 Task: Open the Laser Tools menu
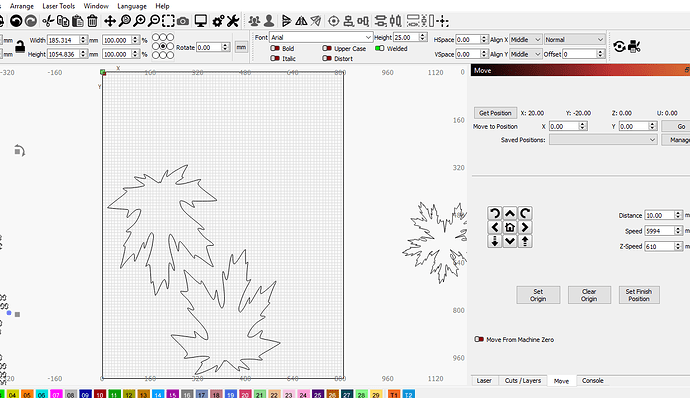(59, 6)
